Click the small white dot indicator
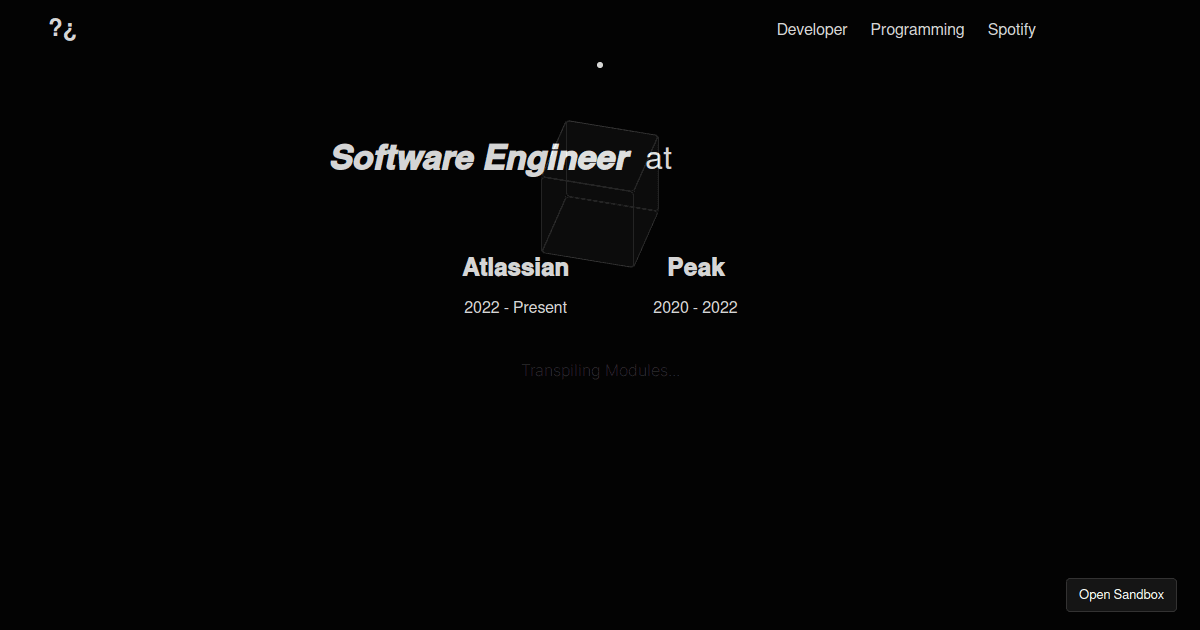The image size is (1200, 630). tap(600, 65)
